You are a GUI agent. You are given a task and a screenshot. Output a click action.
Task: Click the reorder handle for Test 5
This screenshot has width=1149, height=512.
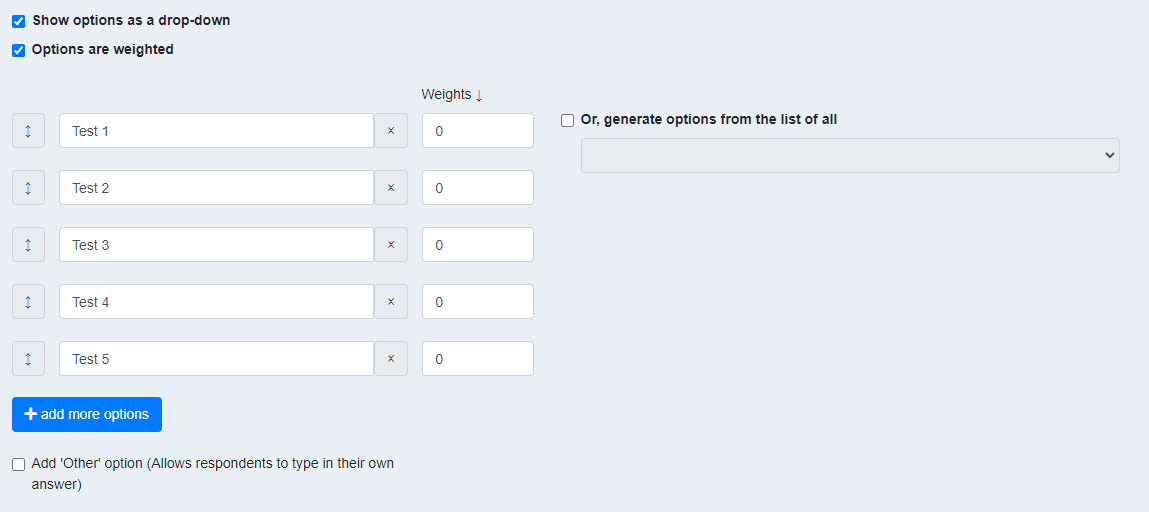[x=28, y=359]
